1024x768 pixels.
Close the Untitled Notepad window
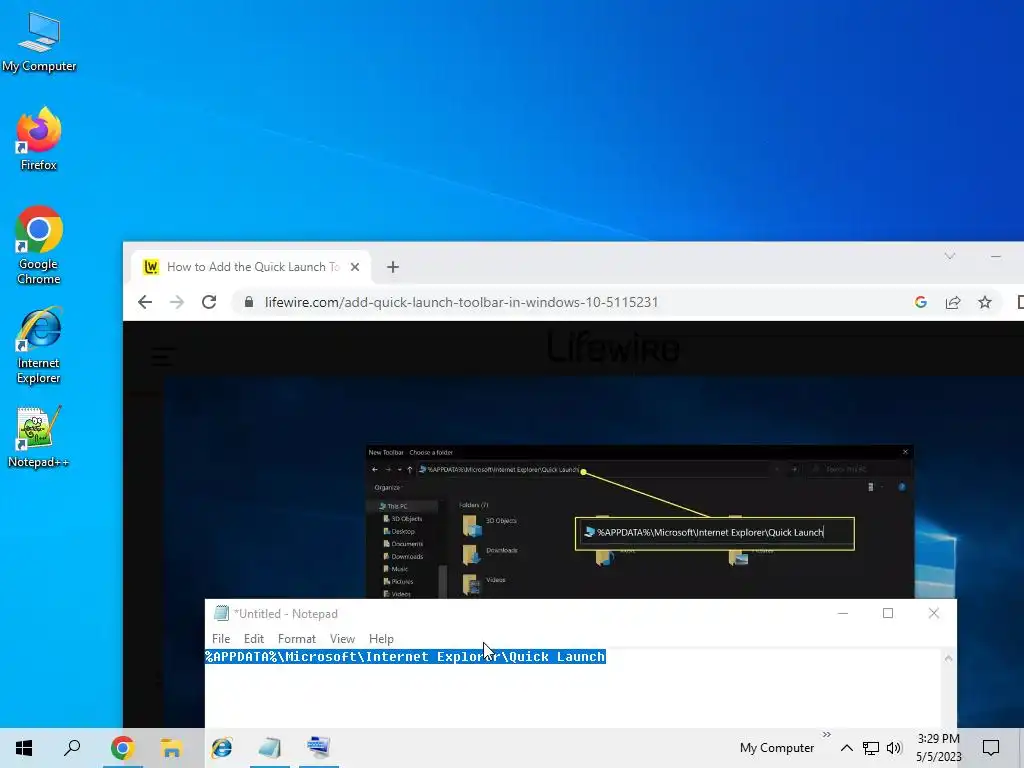click(x=933, y=613)
